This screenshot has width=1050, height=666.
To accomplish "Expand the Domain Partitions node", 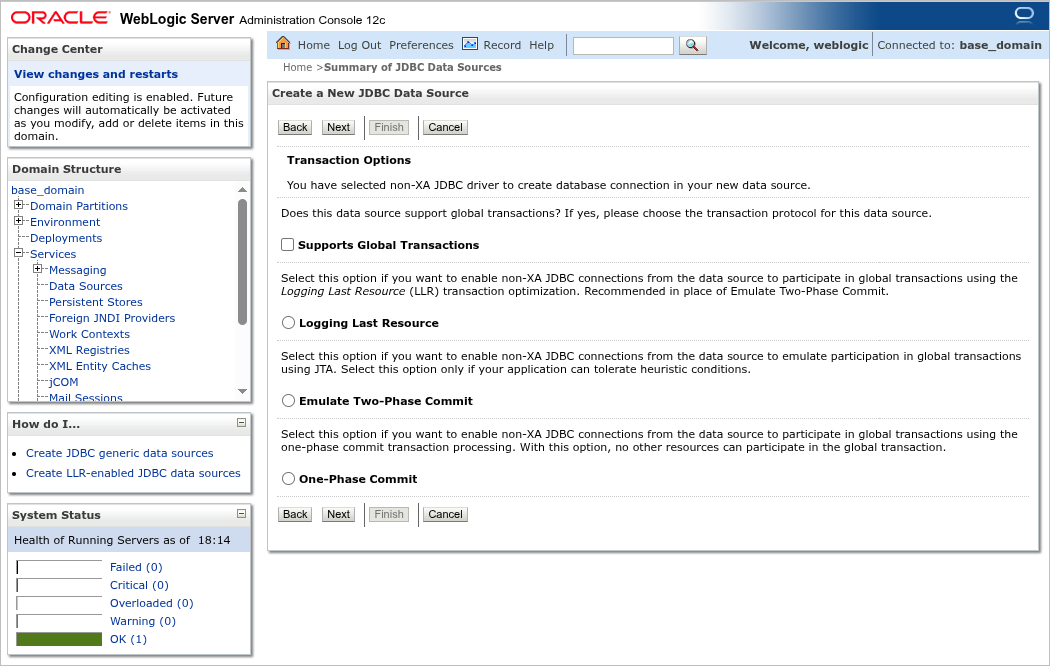I will [x=17, y=206].
